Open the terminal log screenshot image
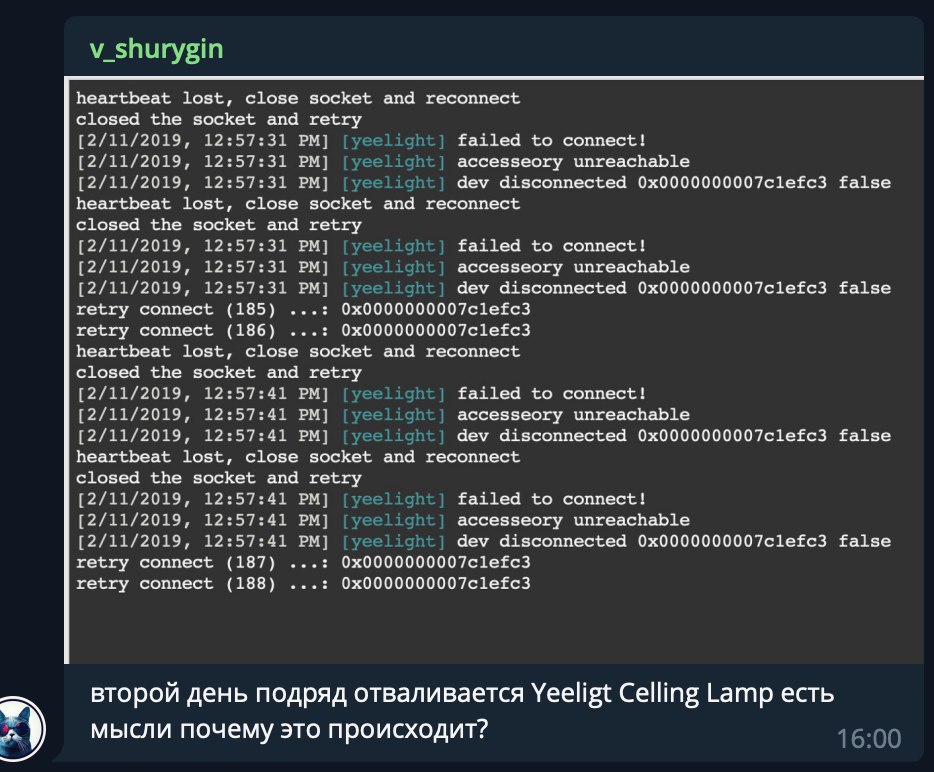This screenshot has width=934, height=772. (494, 370)
